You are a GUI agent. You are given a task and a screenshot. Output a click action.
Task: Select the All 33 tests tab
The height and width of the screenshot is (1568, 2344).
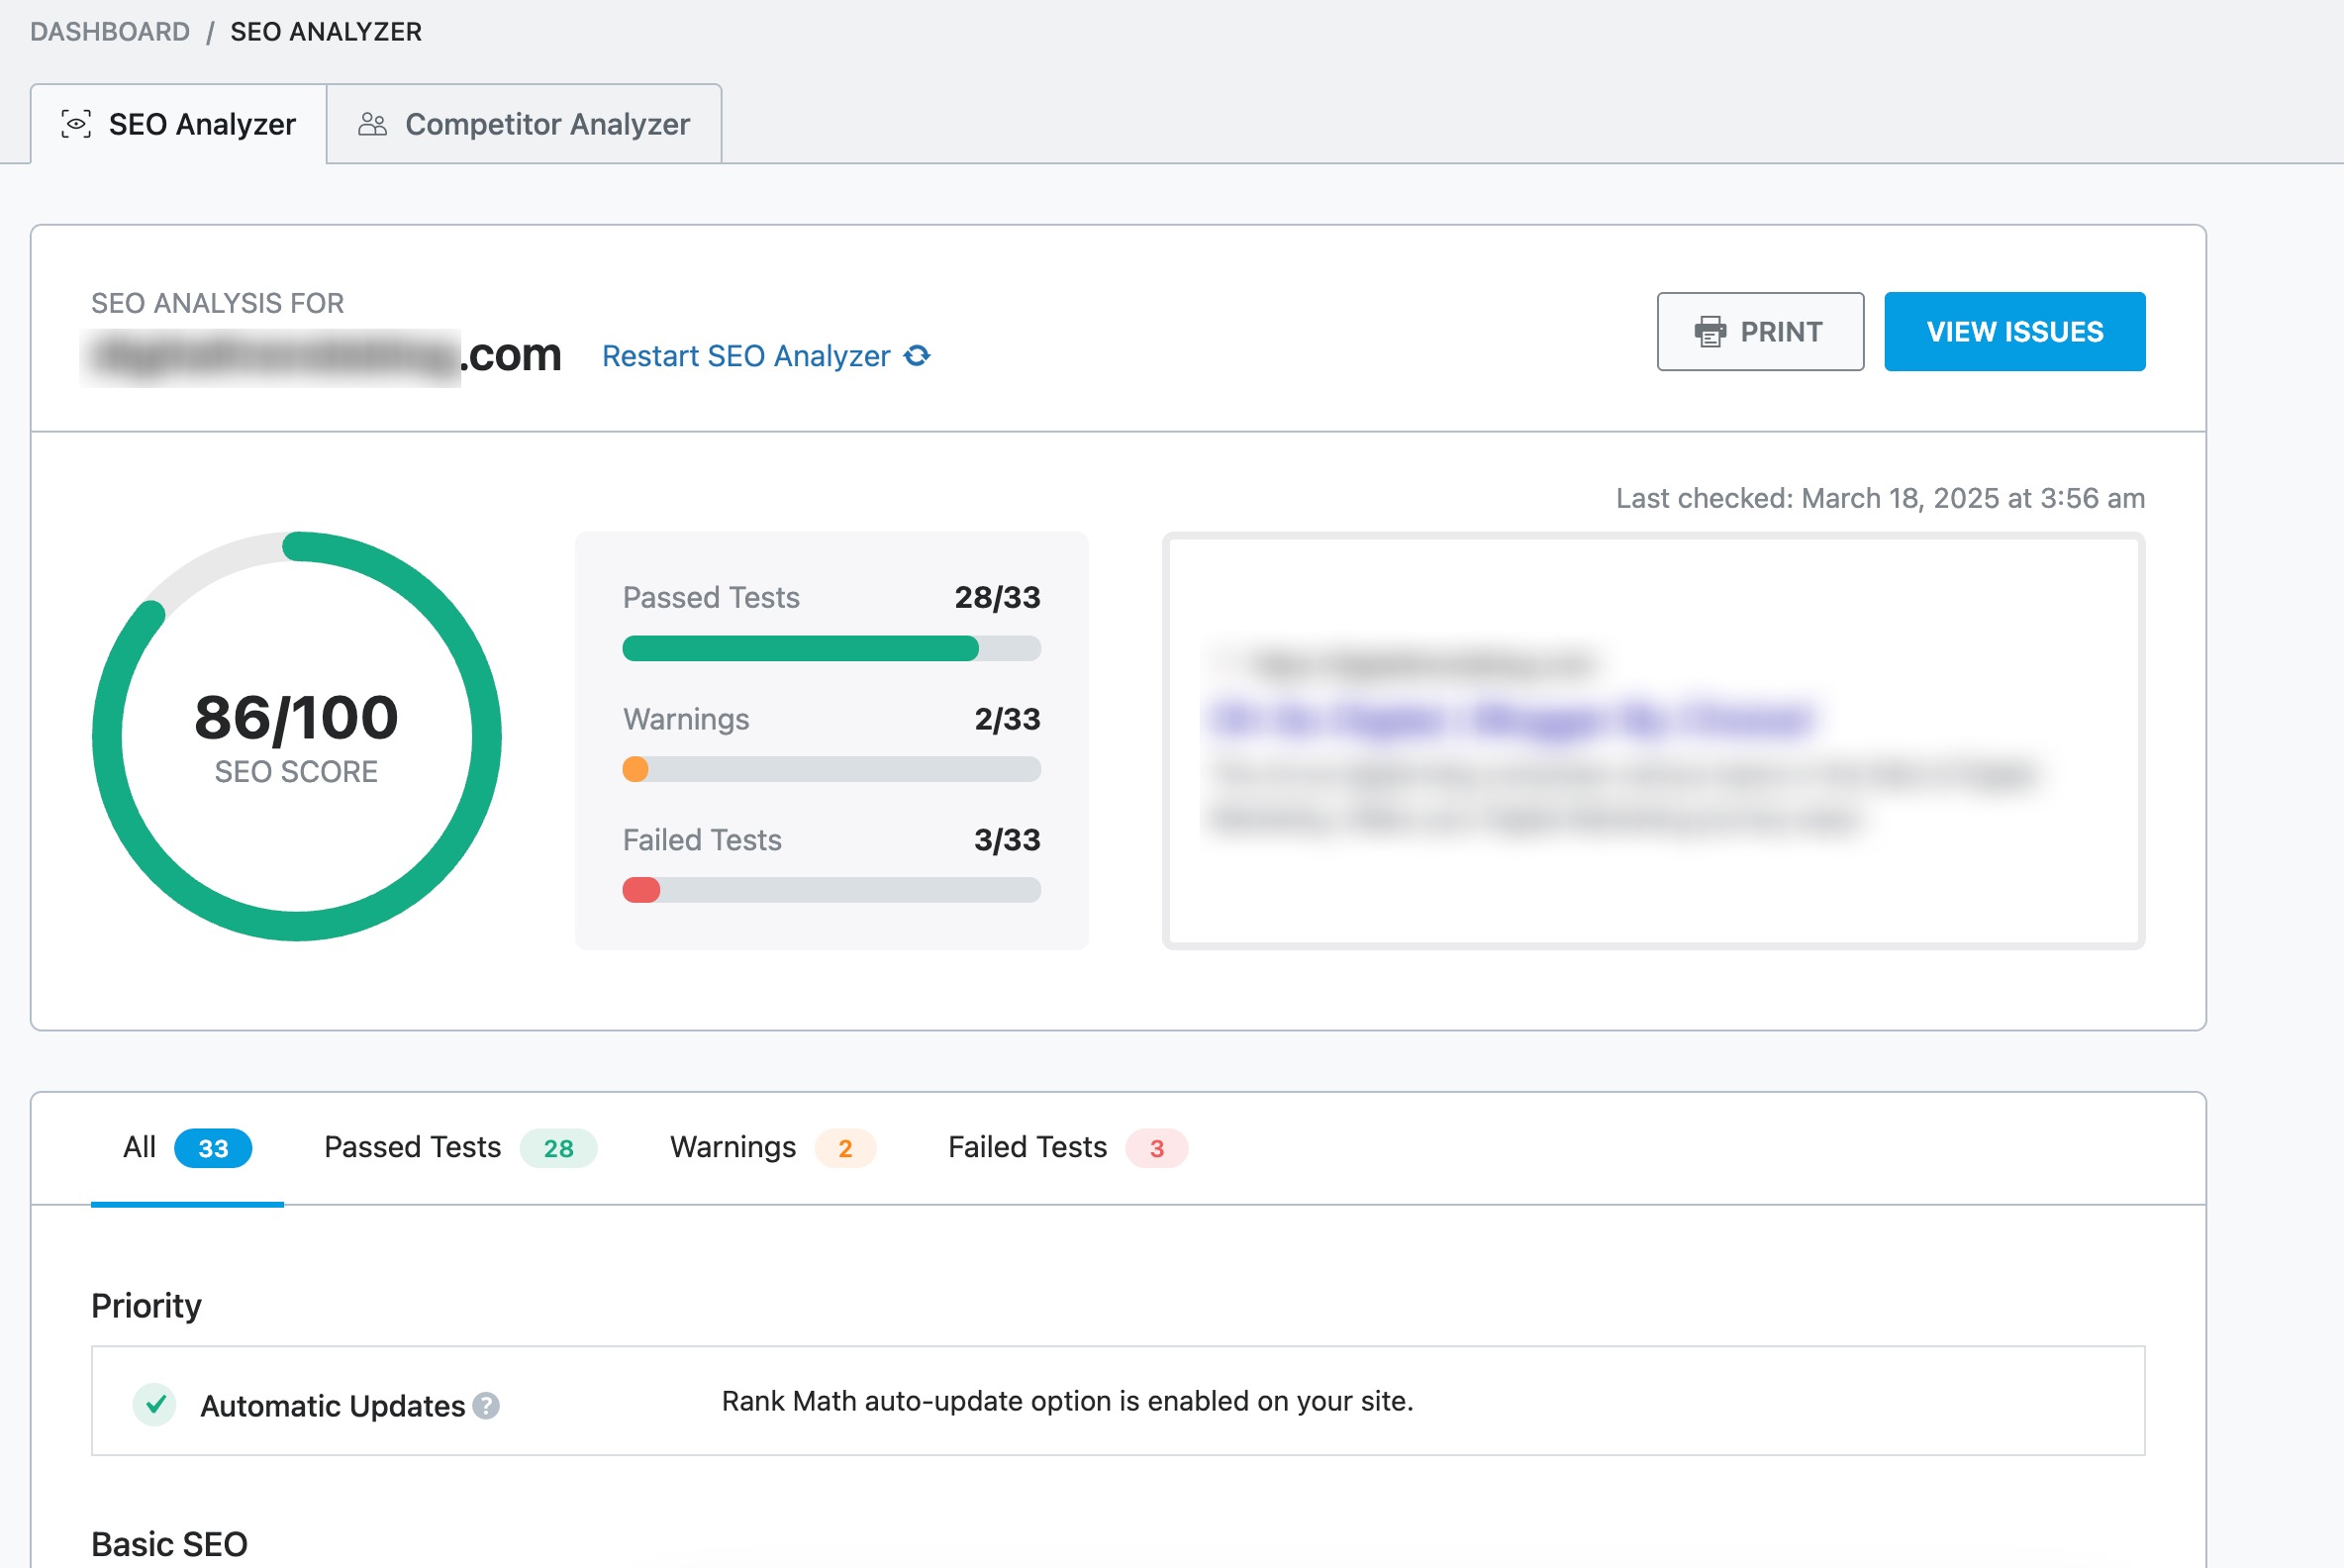tap(186, 1148)
